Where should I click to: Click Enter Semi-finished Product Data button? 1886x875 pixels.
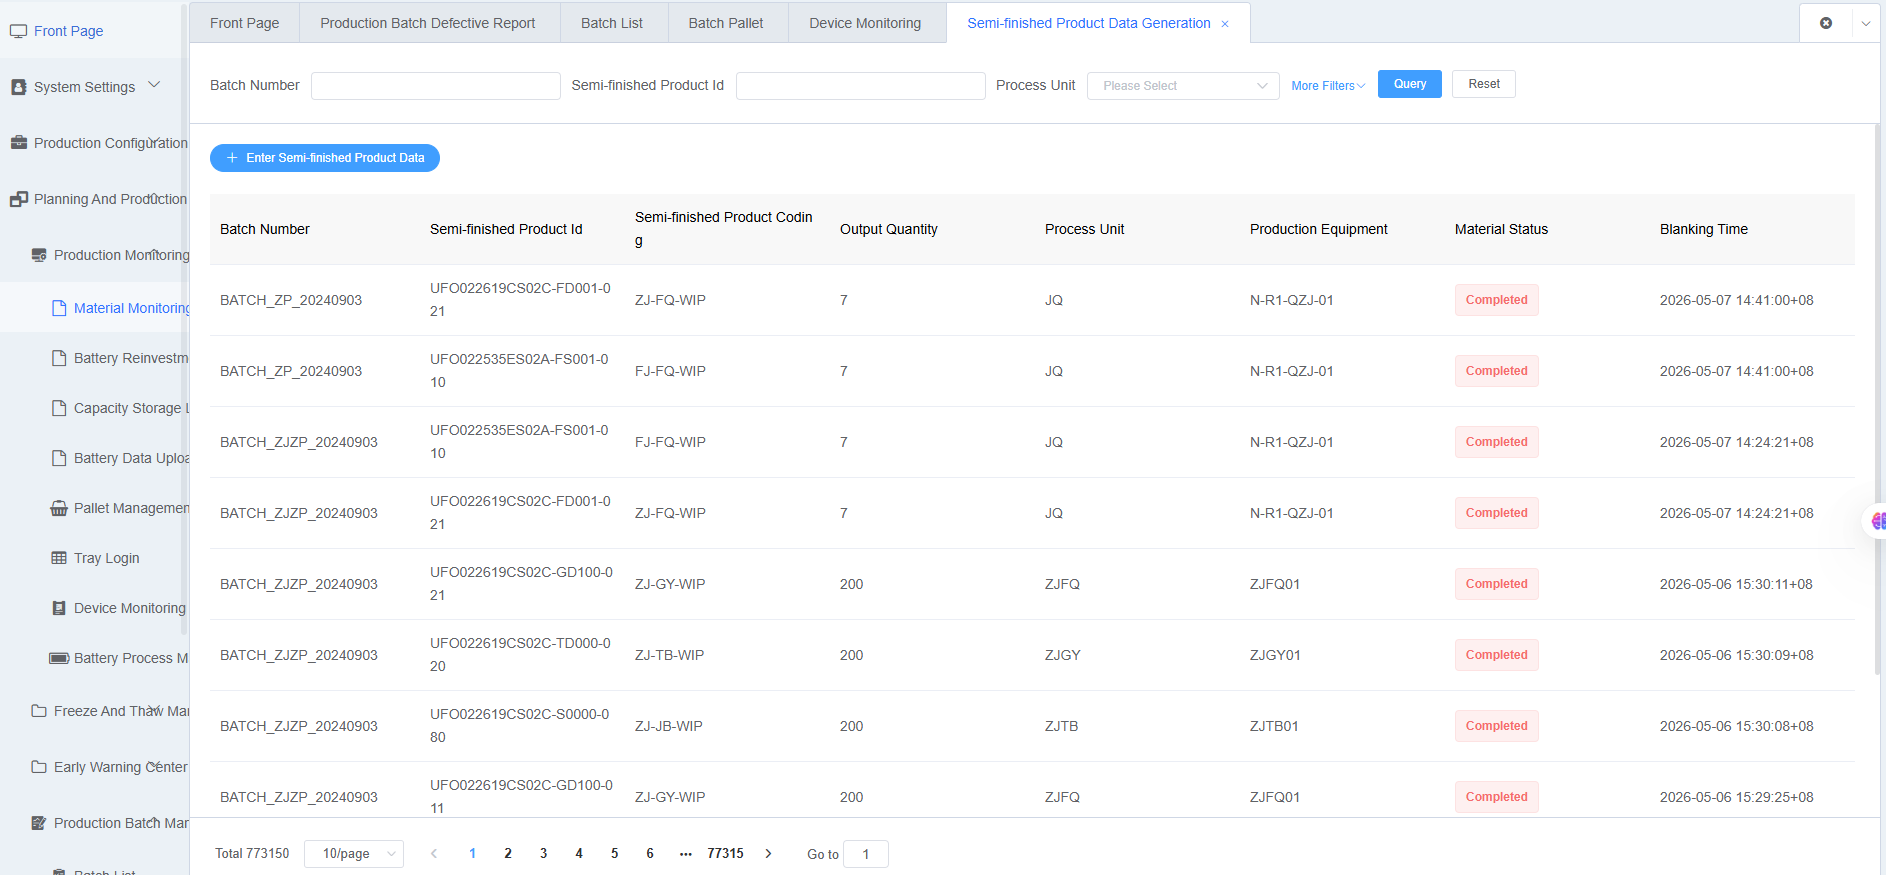(x=325, y=158)
